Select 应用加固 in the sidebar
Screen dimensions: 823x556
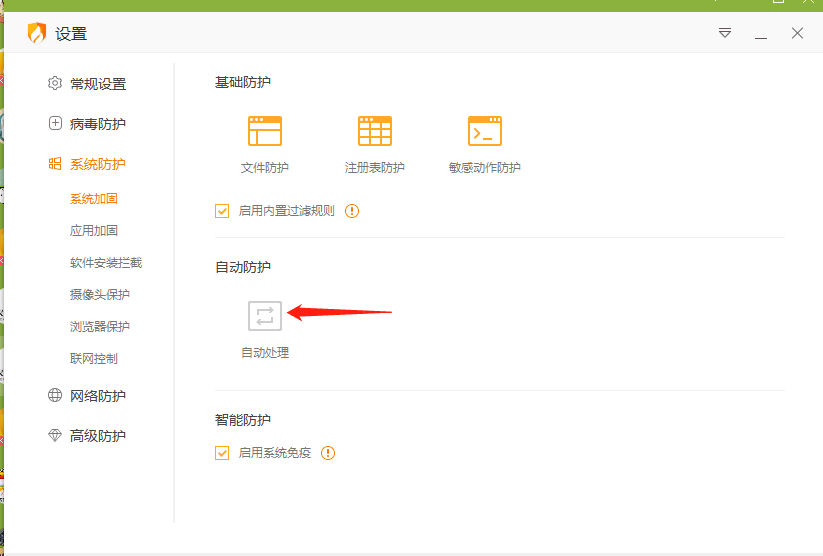click(94, 231)
